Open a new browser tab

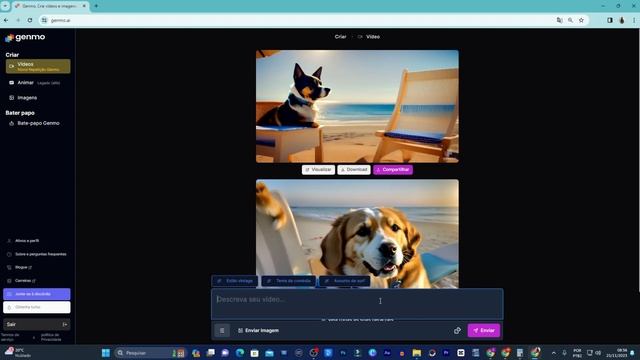tap(96, 6)
